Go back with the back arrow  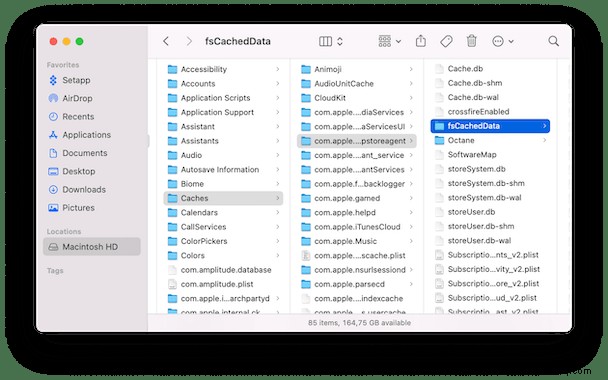click(x=166, y=41)
